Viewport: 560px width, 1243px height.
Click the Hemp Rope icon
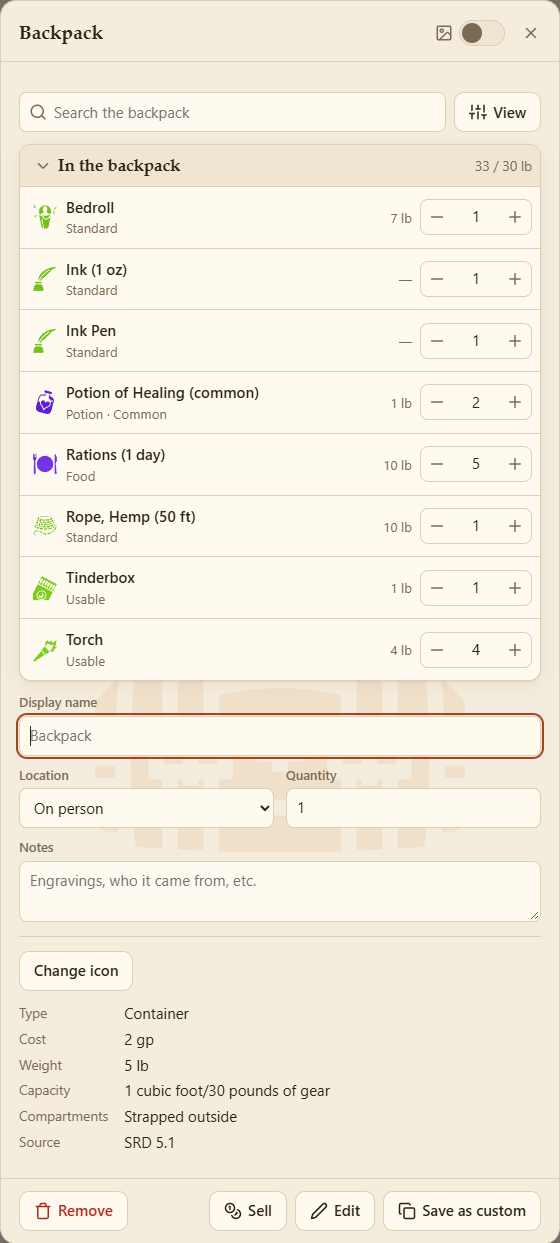pos(44,526)
